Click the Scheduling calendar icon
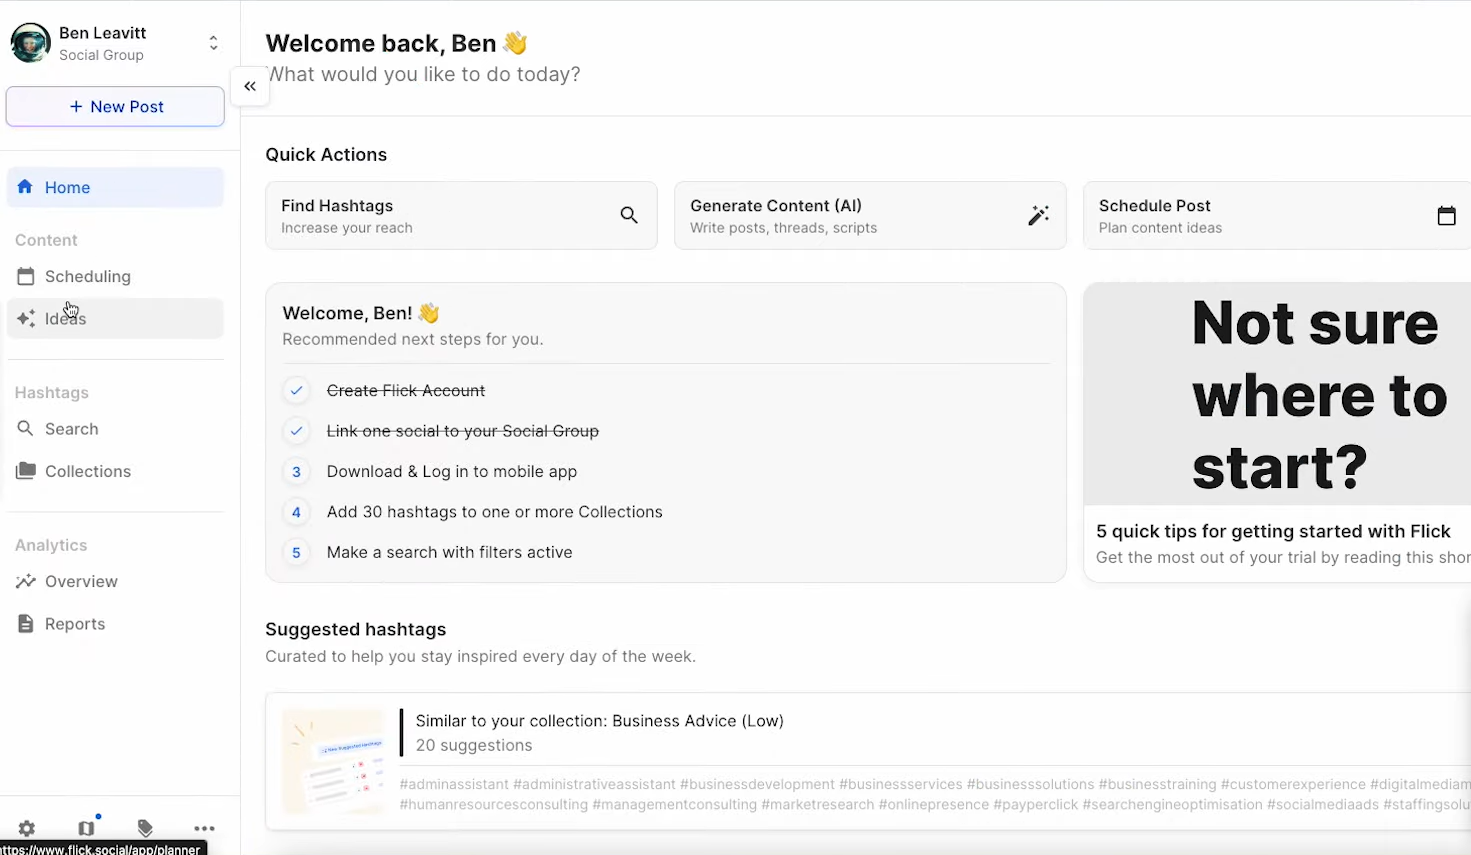This screenshot has height=855, width=1471. pyautogui.click(x=26, y=276)
